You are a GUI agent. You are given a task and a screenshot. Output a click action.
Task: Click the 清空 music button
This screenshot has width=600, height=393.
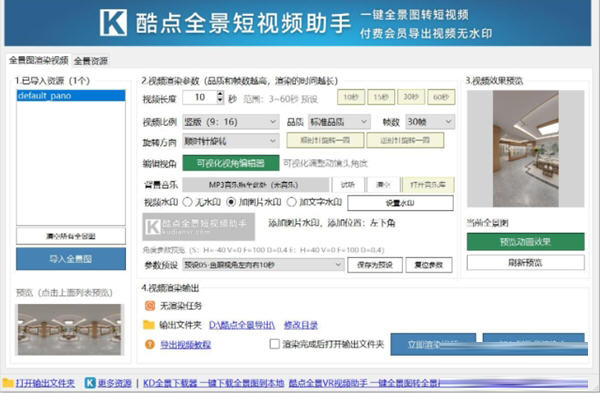(383, 185)
